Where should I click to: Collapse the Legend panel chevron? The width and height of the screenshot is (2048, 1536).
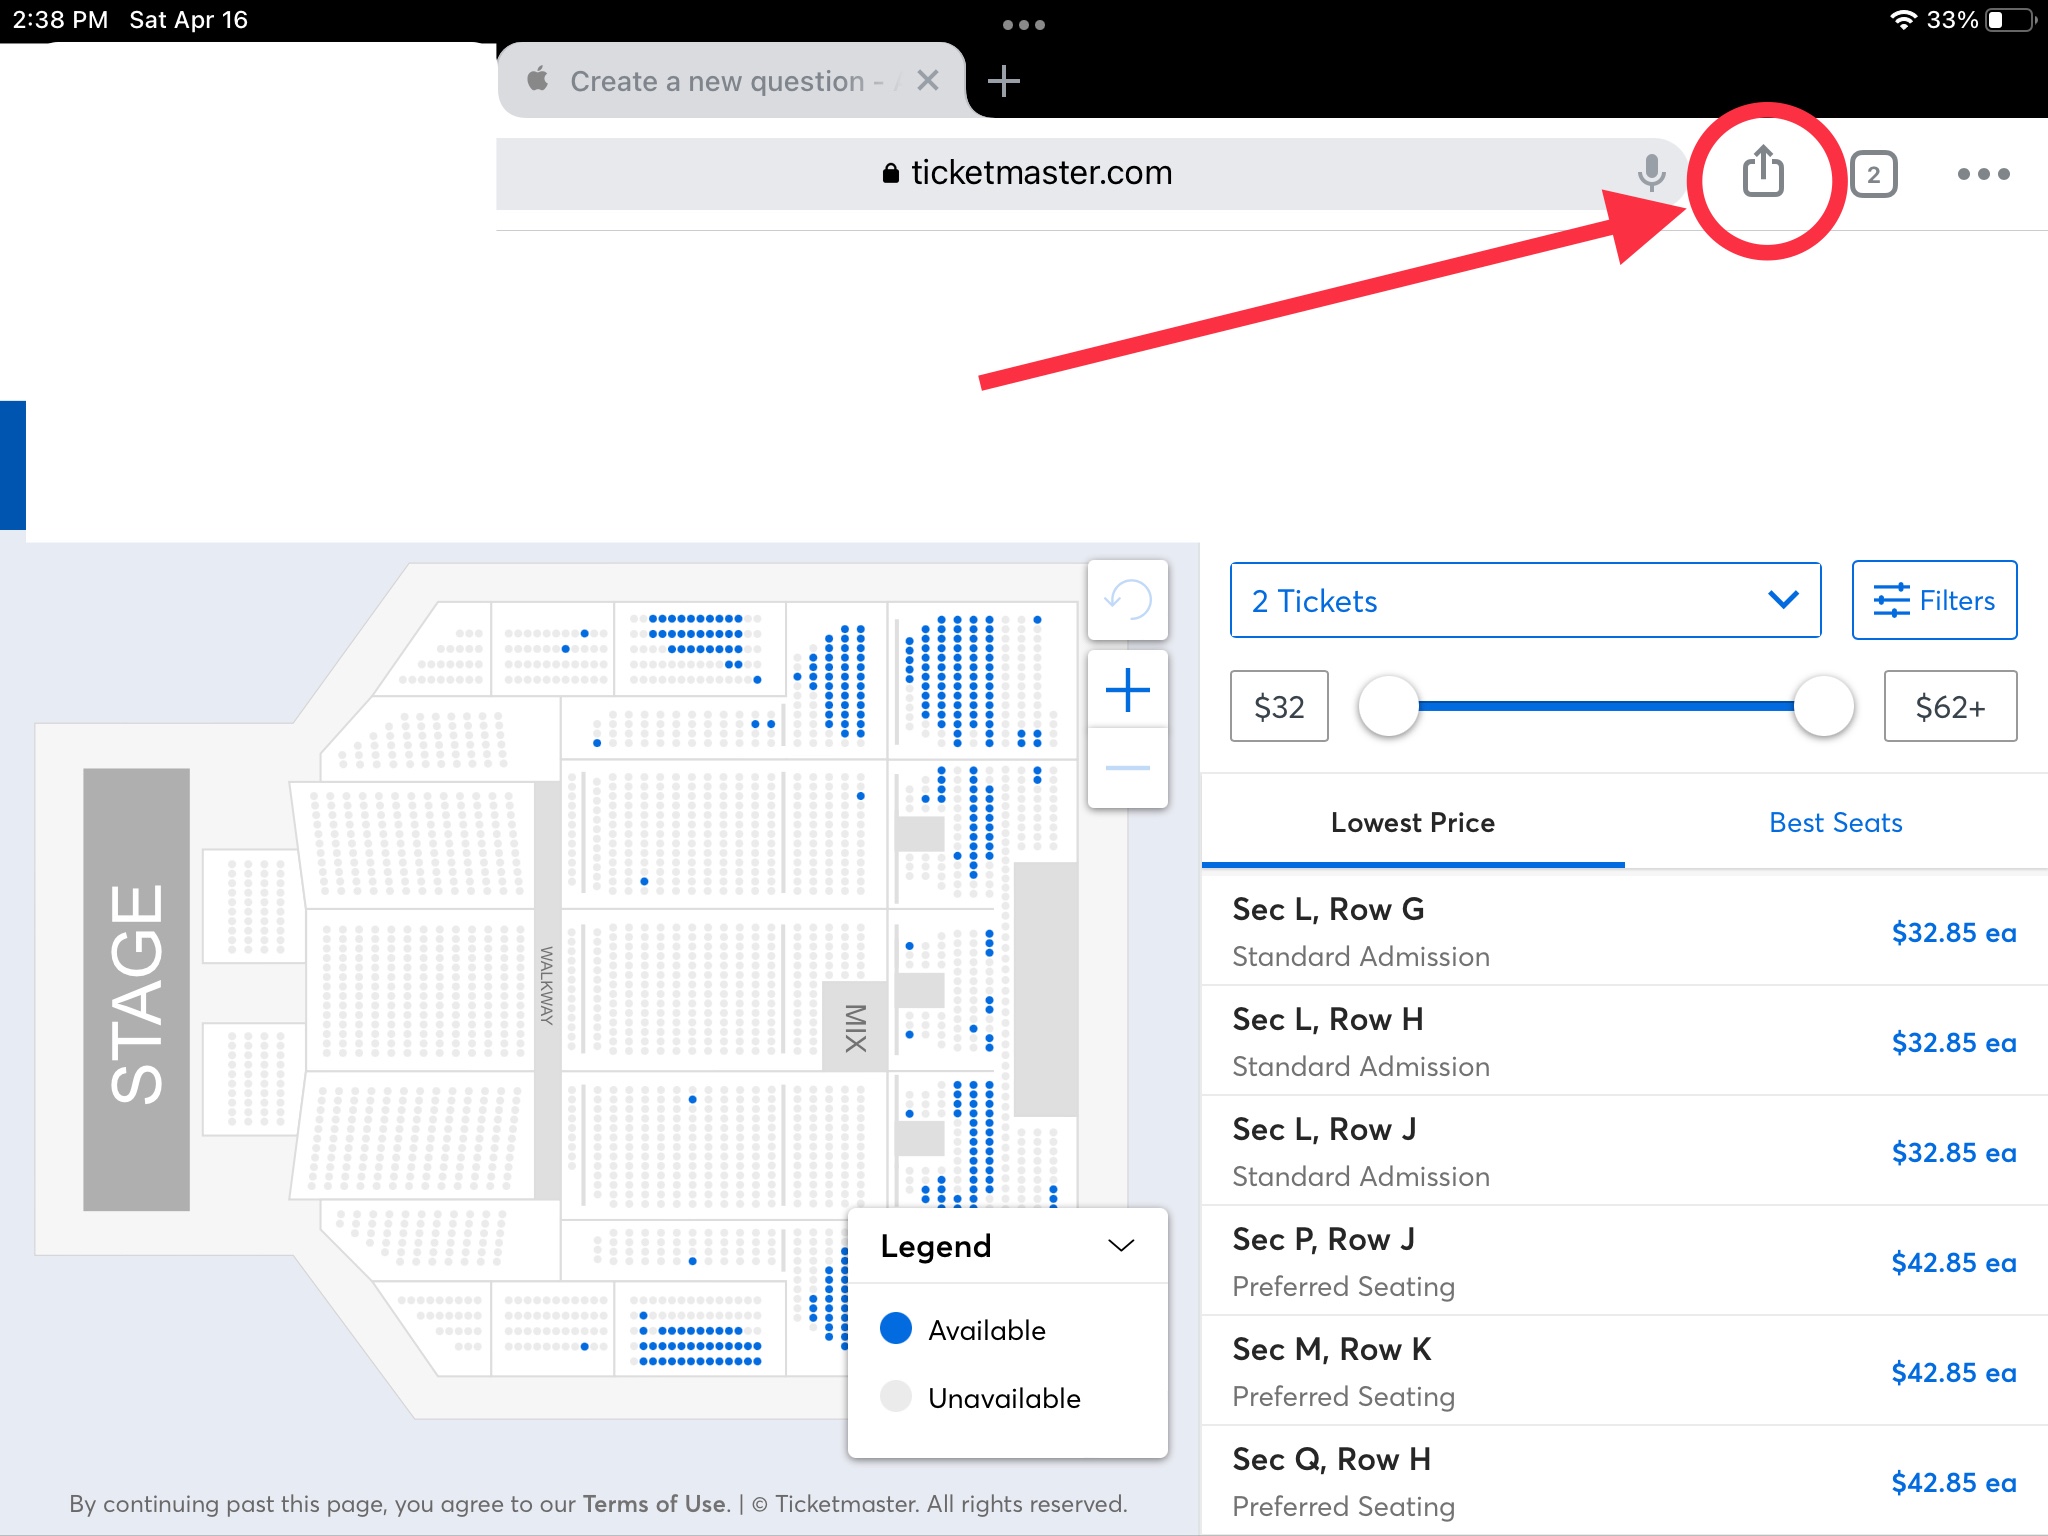1121,1246
